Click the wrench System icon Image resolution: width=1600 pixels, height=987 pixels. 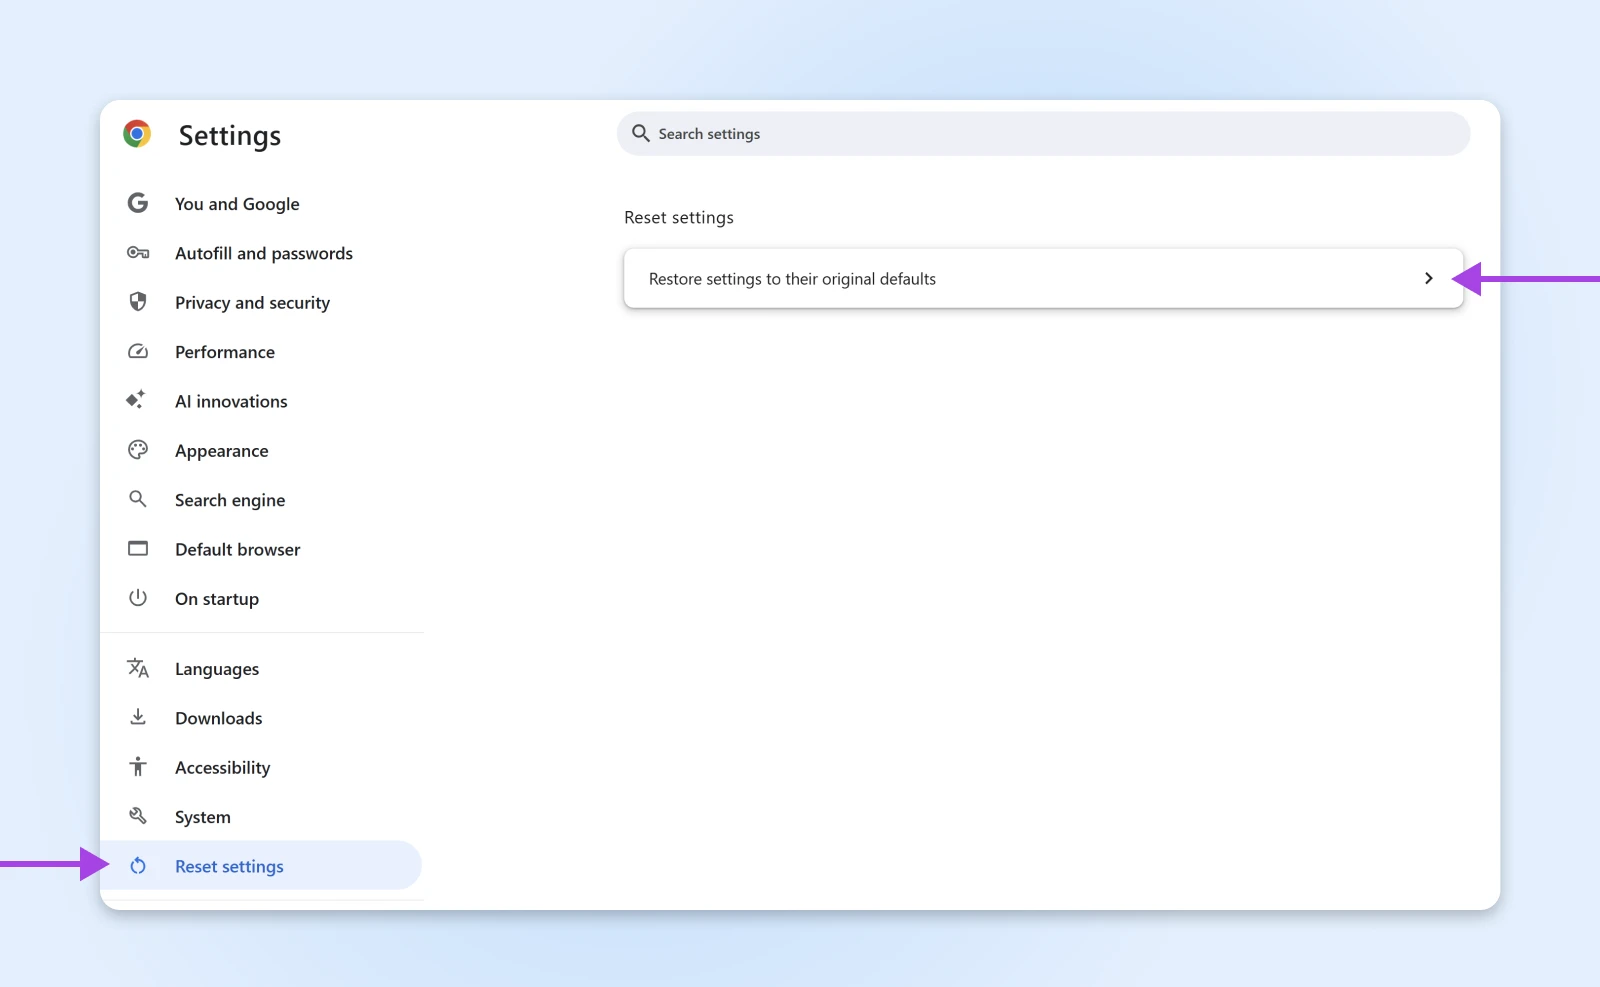coord(138,816)
